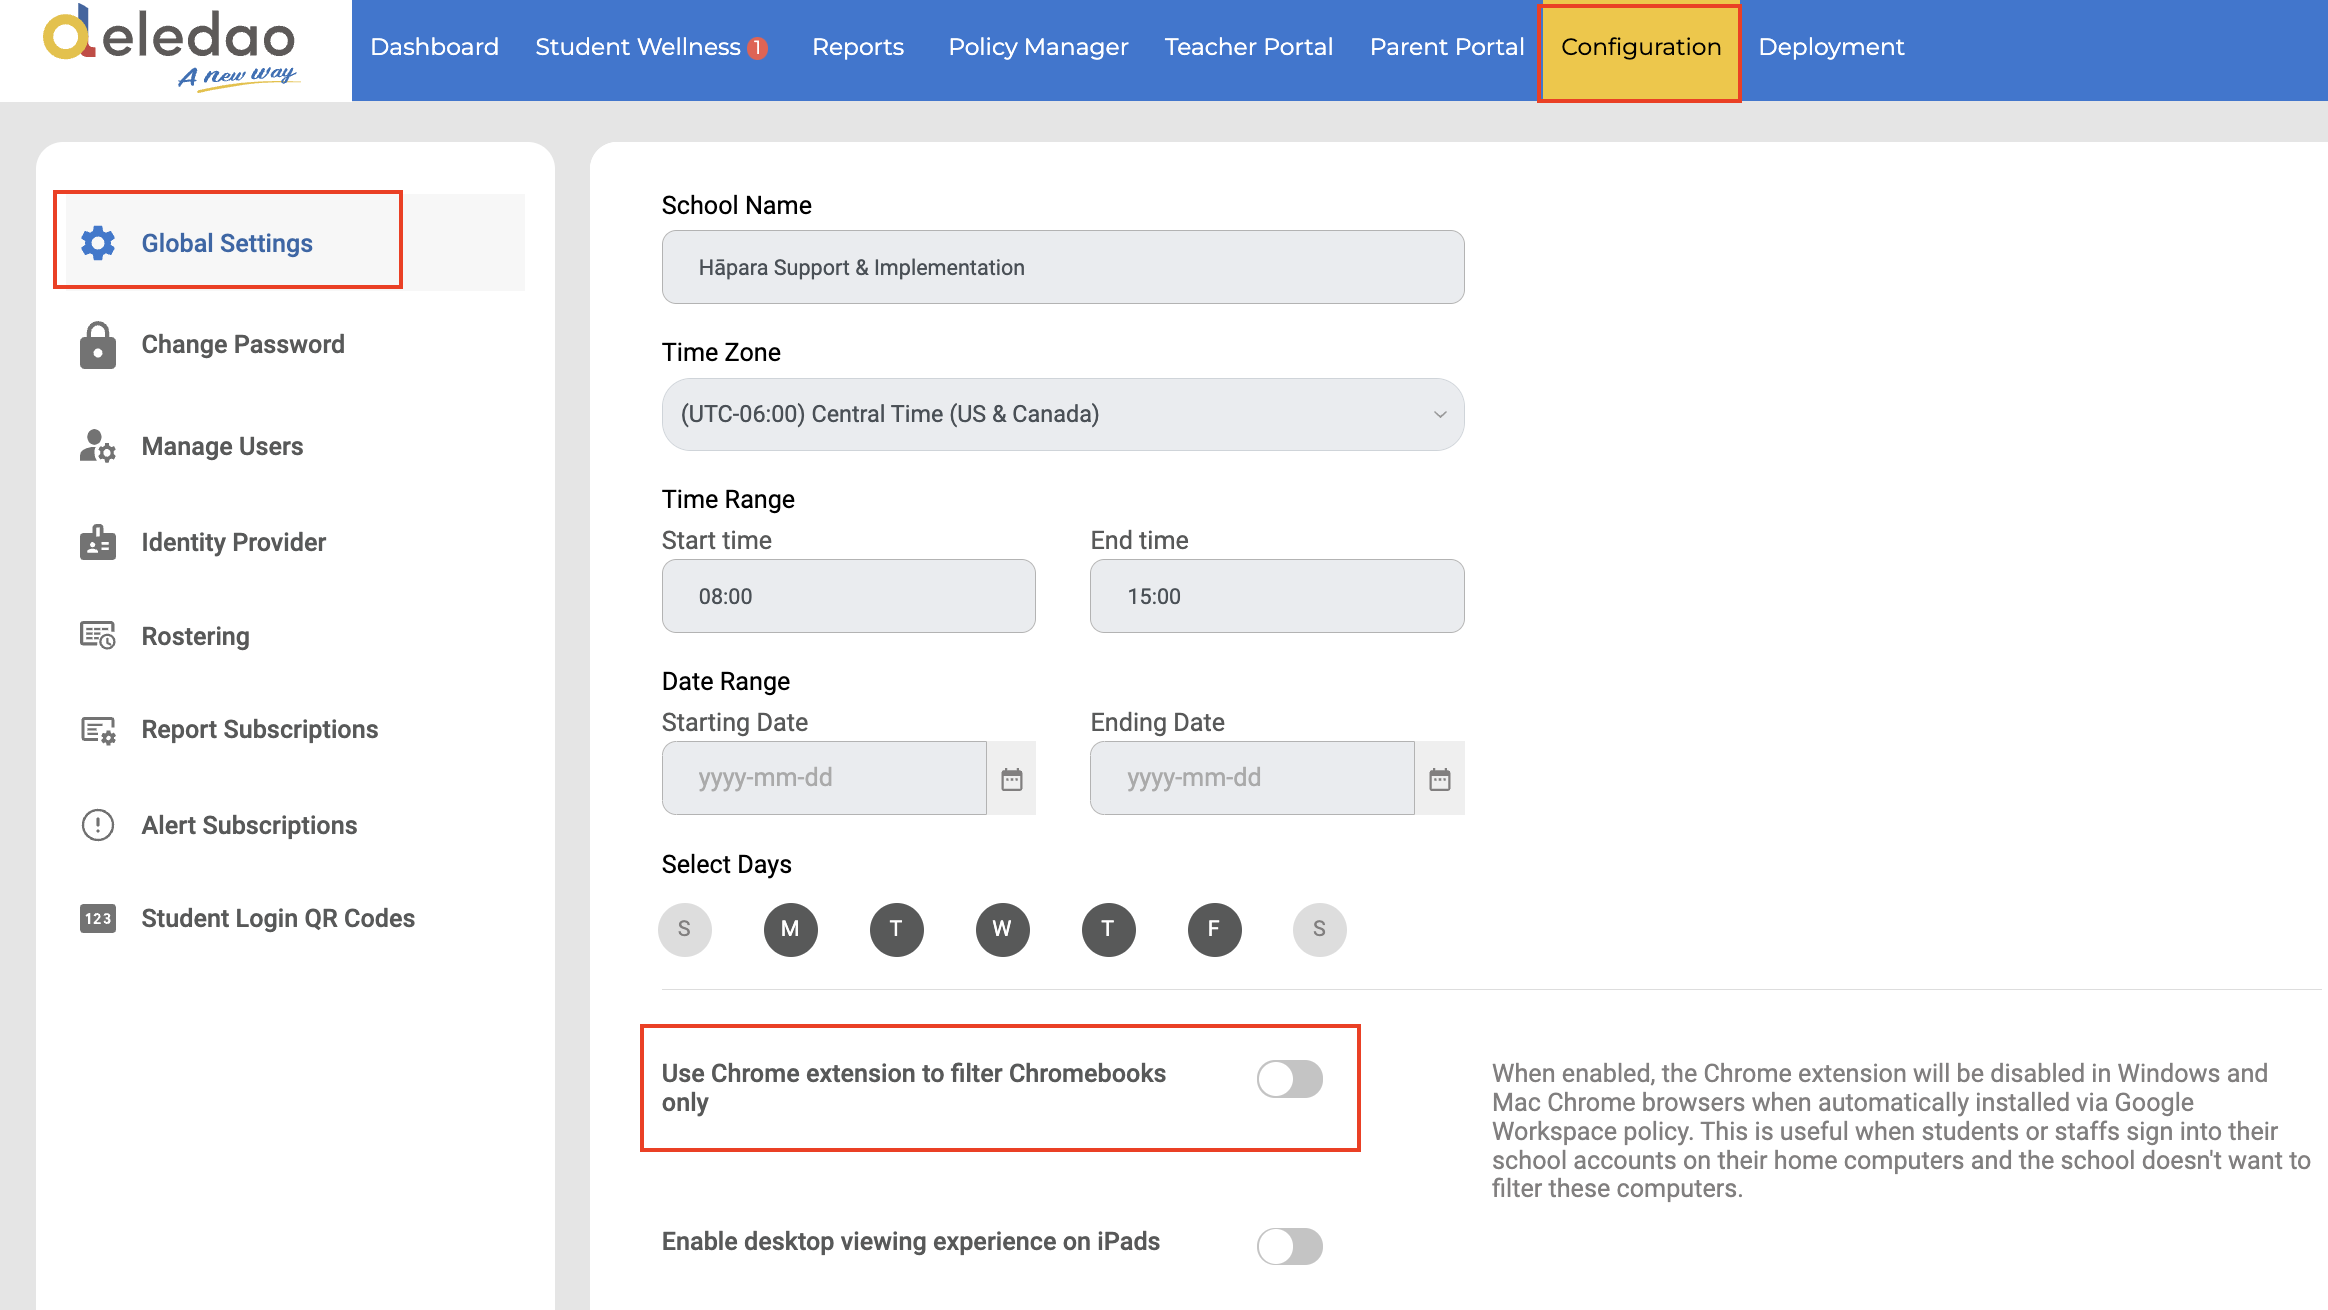Toggle Wednesday in Select Days

point(1003,930)
